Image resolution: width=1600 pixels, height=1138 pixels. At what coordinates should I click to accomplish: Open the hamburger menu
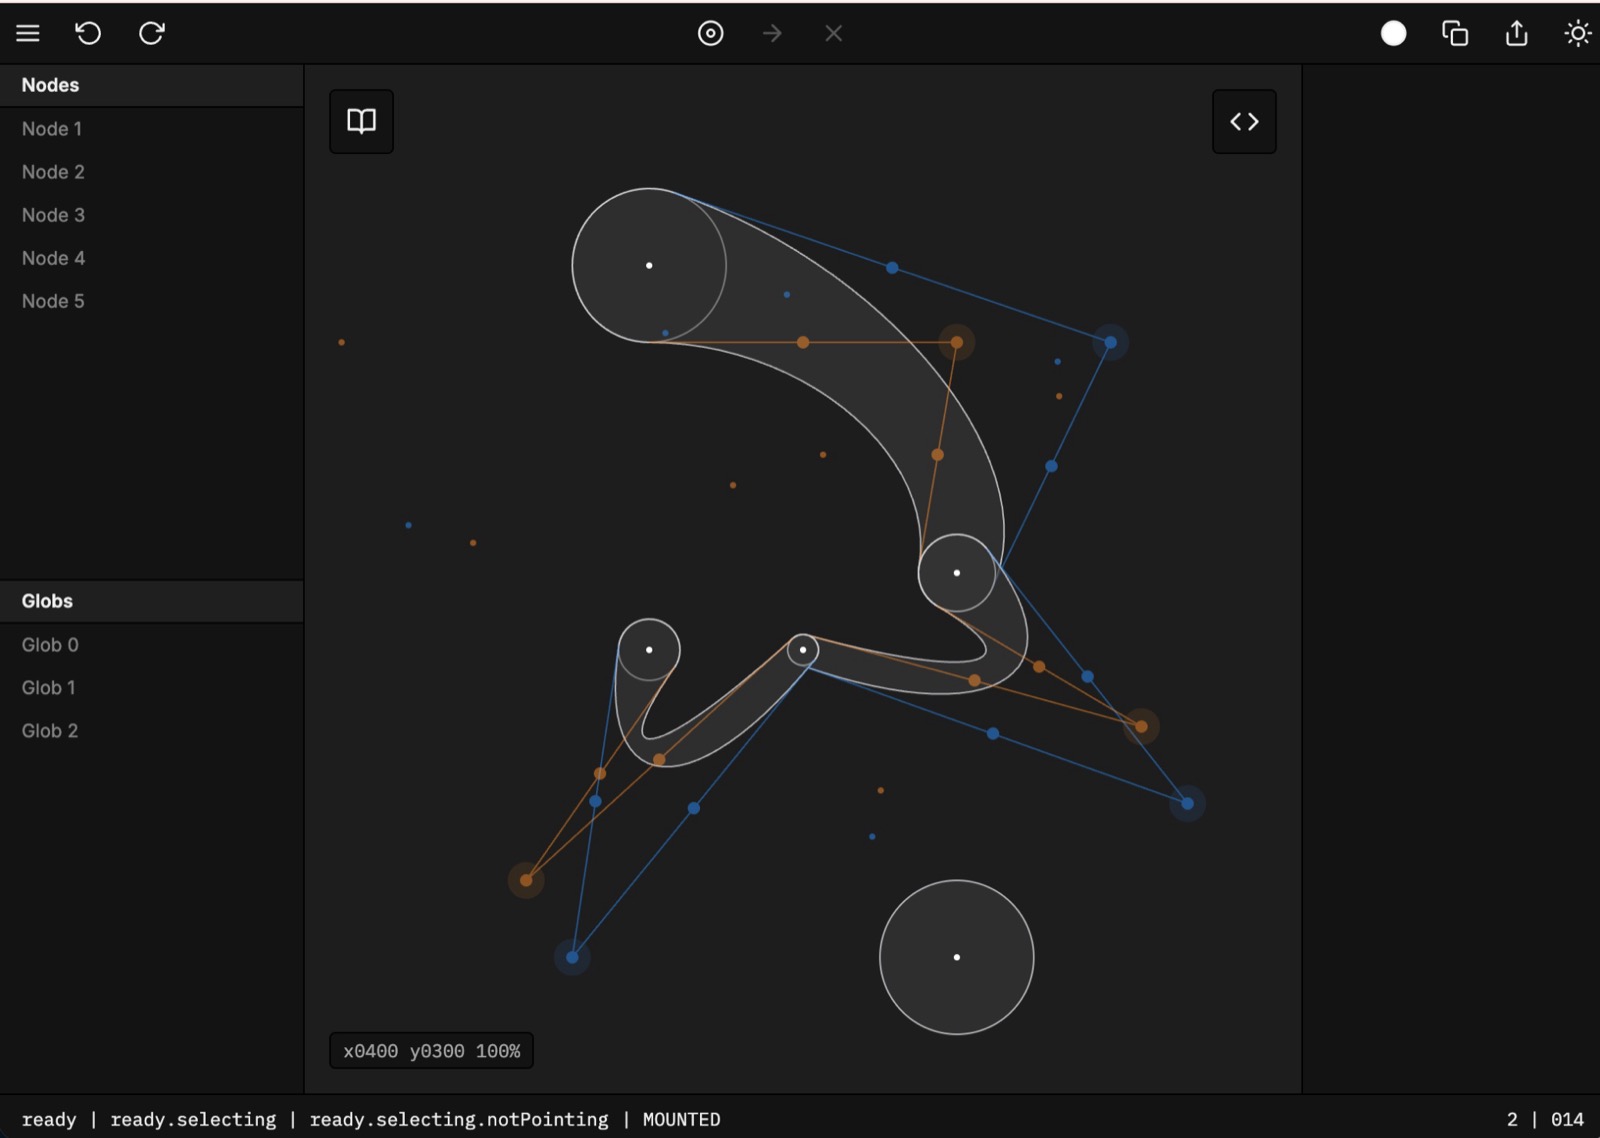click(28, 33)
